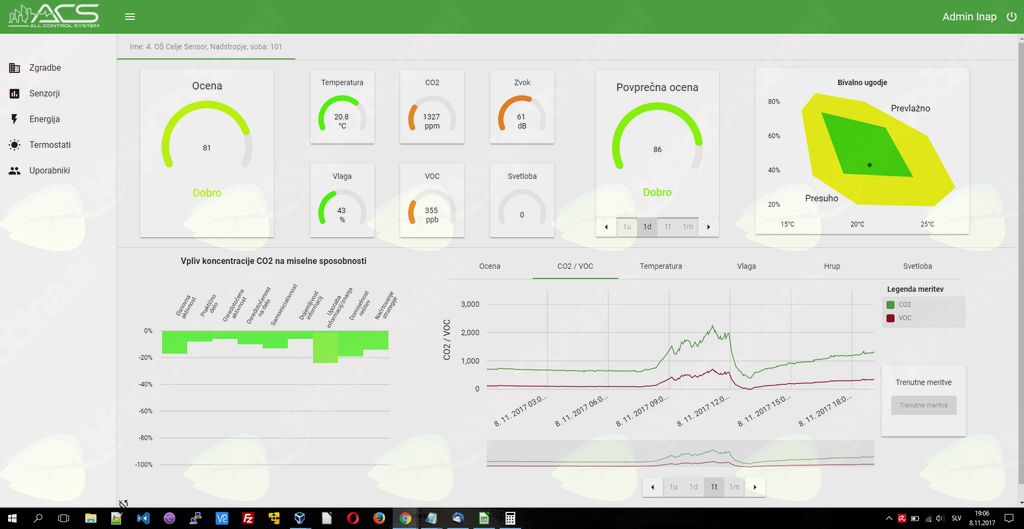The height and width of the screenshot is (529, 1024).
Task: Open Uporabniki in the sidebar
Action: pos(50,171)
